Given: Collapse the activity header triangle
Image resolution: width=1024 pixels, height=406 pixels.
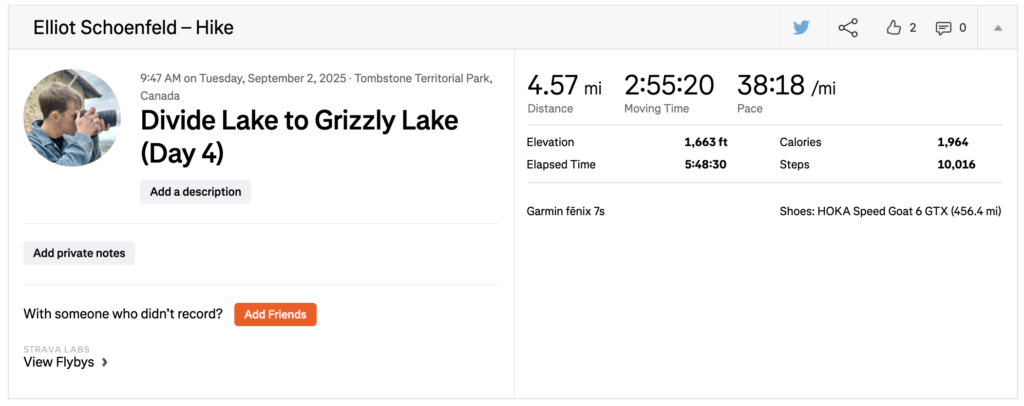Looking at the screenshot, I should tap(997, 28).
